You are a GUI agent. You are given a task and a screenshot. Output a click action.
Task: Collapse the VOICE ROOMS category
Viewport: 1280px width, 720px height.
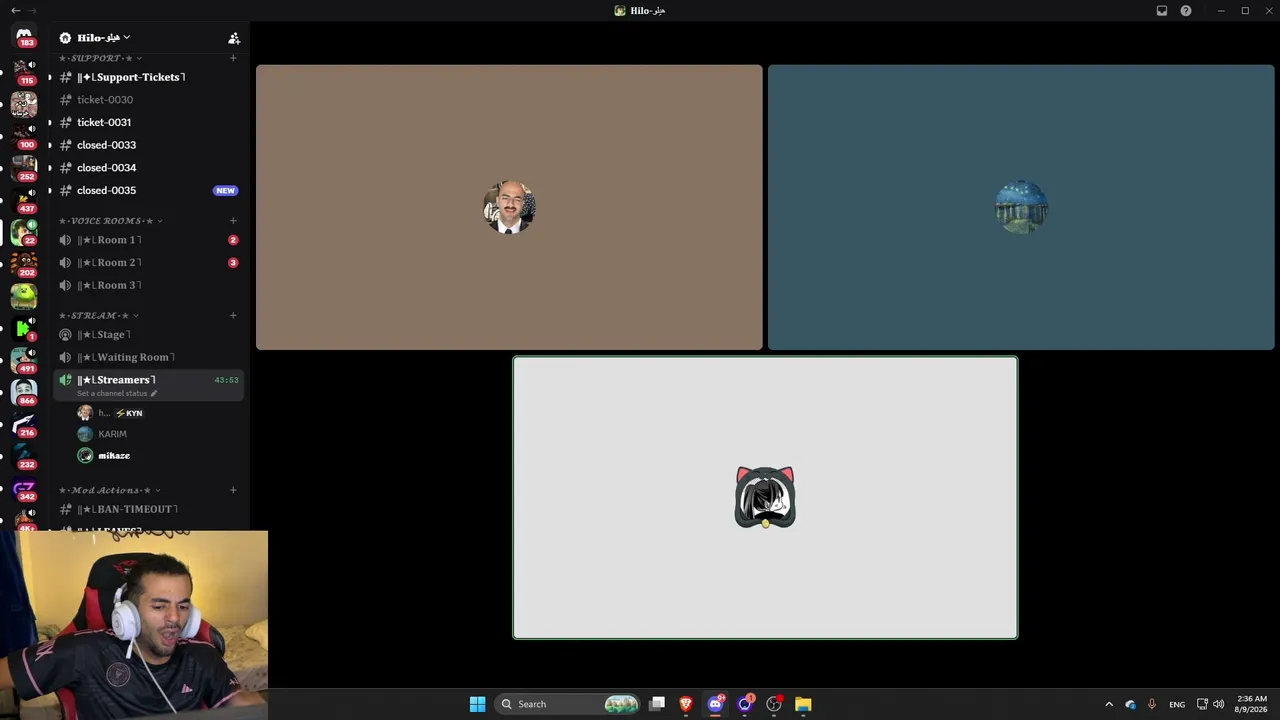(111, 221)
